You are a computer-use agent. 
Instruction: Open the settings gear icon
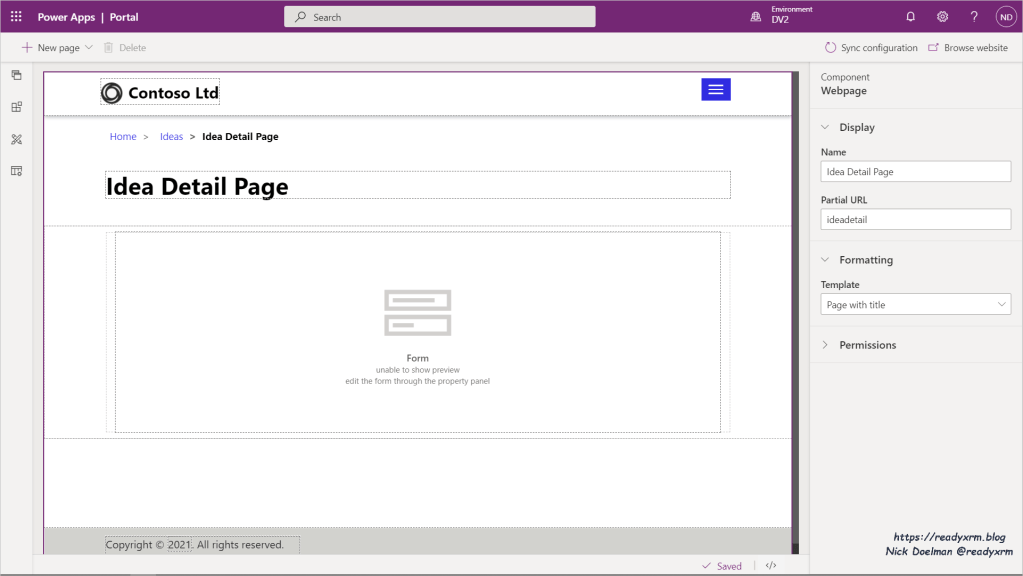click(942, 17)
